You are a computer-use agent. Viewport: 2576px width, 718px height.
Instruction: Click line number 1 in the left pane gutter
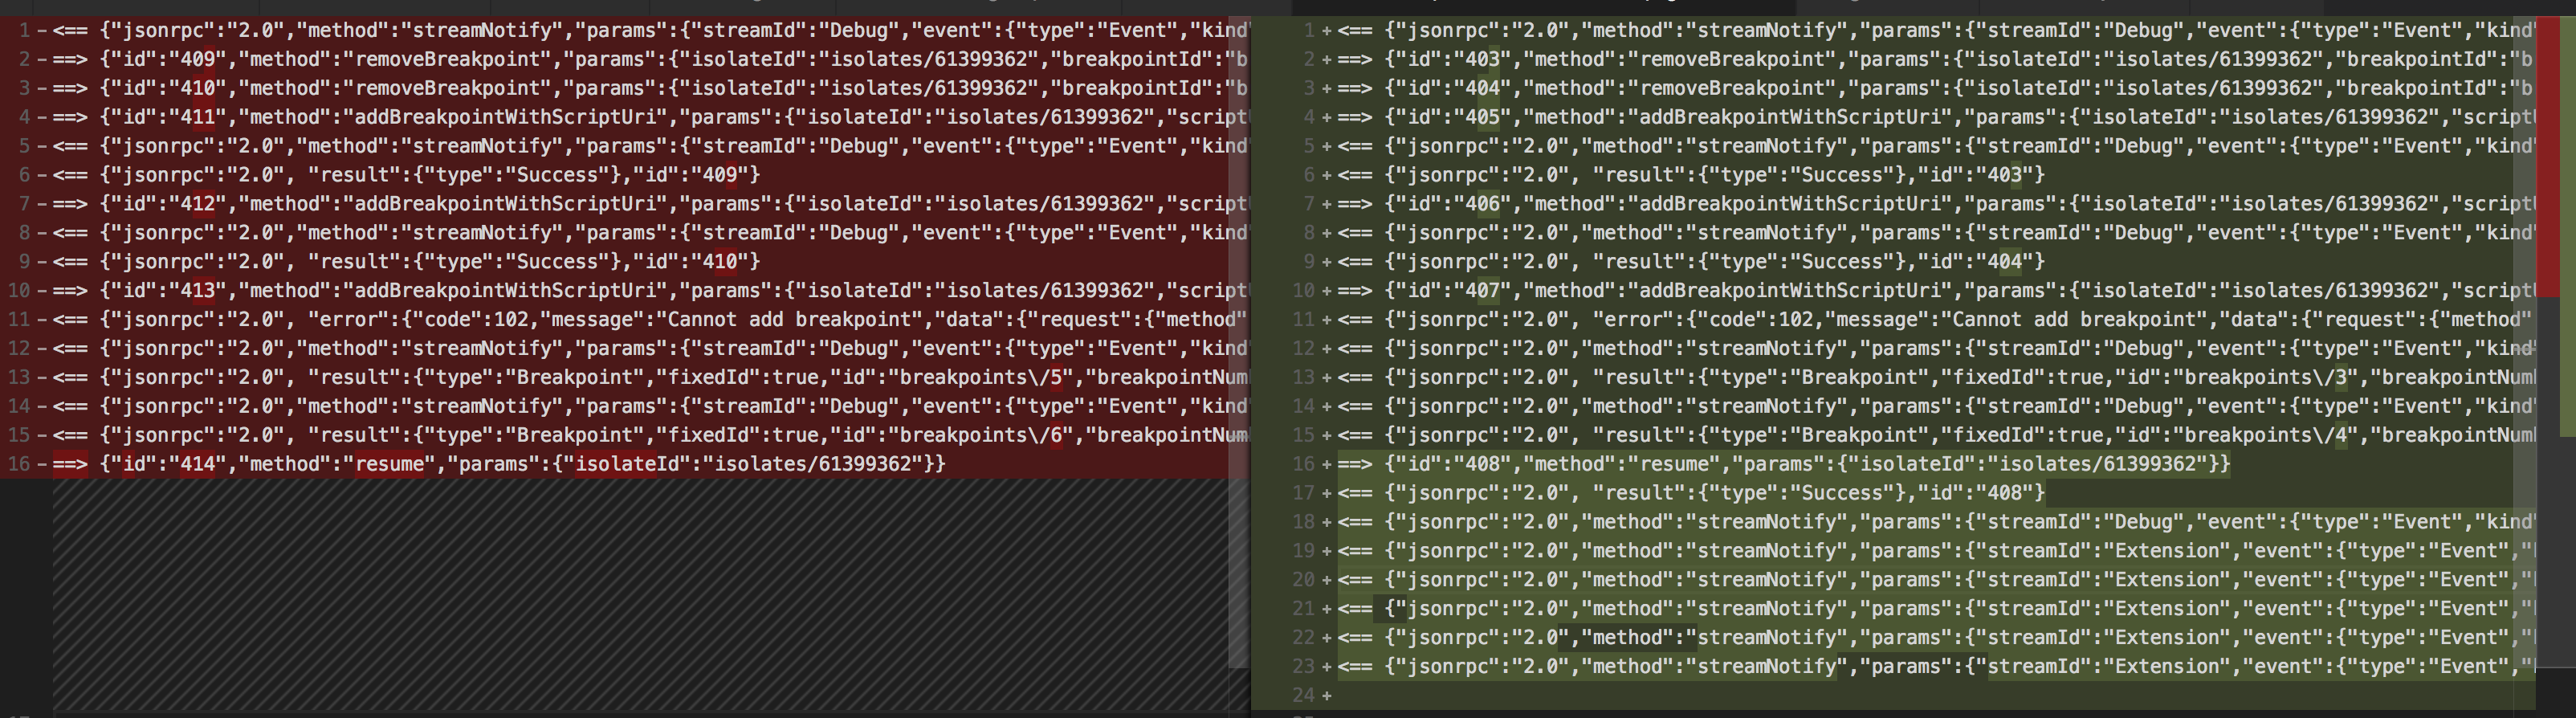[x=25, y=30]
